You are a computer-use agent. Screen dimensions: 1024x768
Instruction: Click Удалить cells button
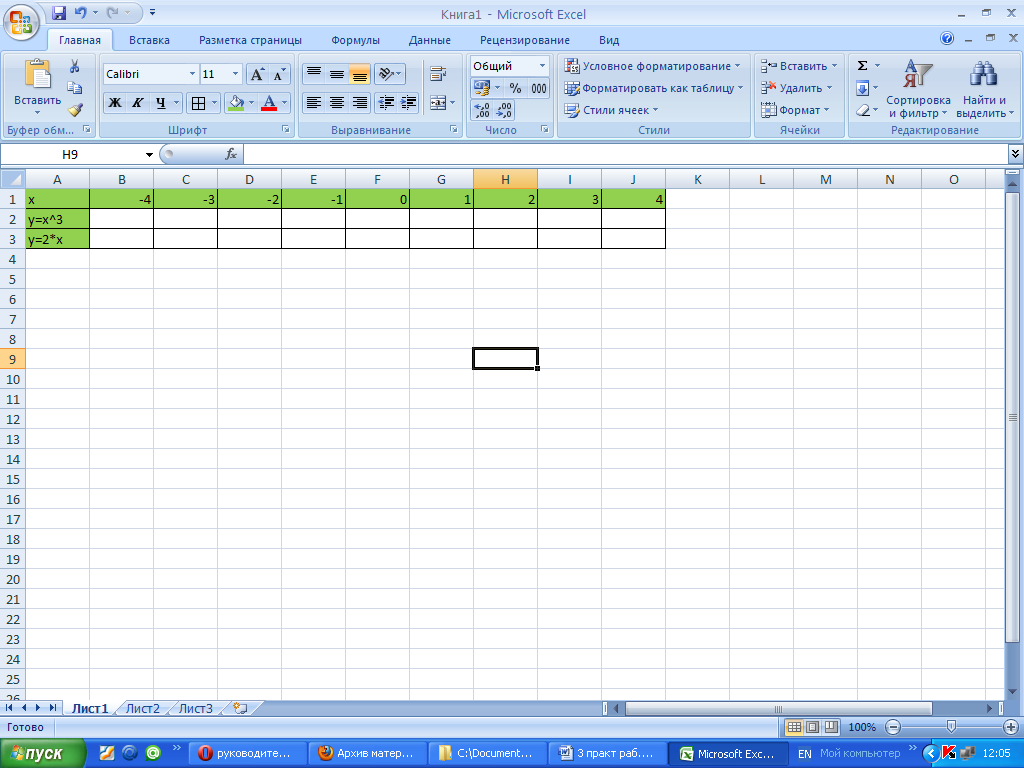tap(797, 88)
